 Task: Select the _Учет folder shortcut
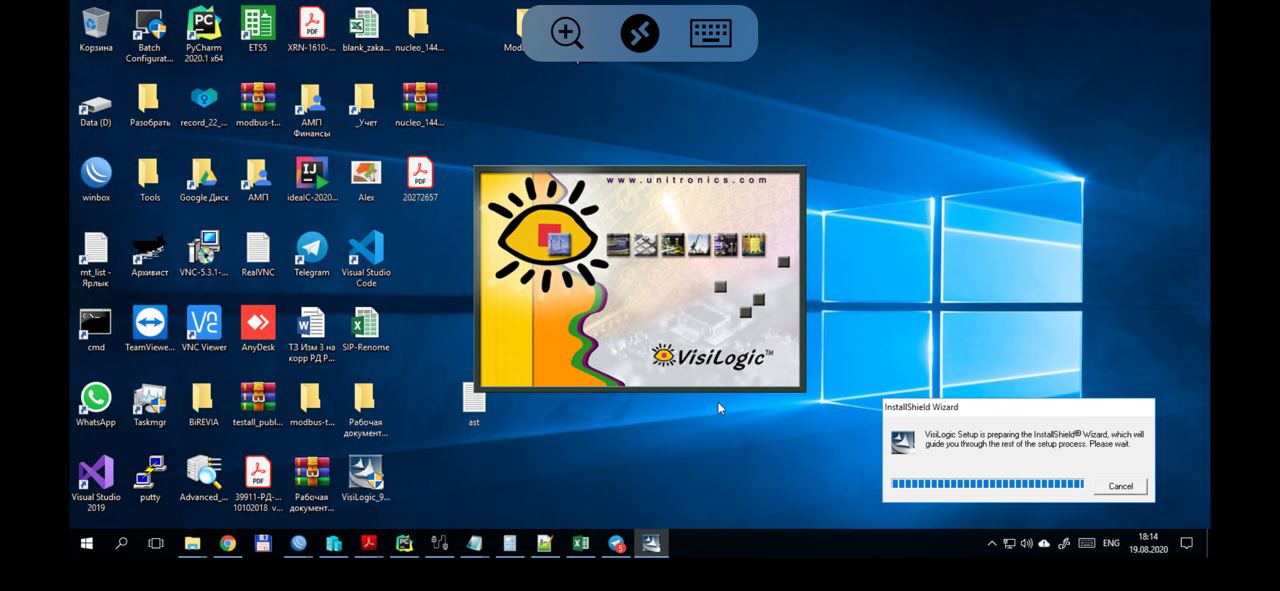[x=365, y=105]
